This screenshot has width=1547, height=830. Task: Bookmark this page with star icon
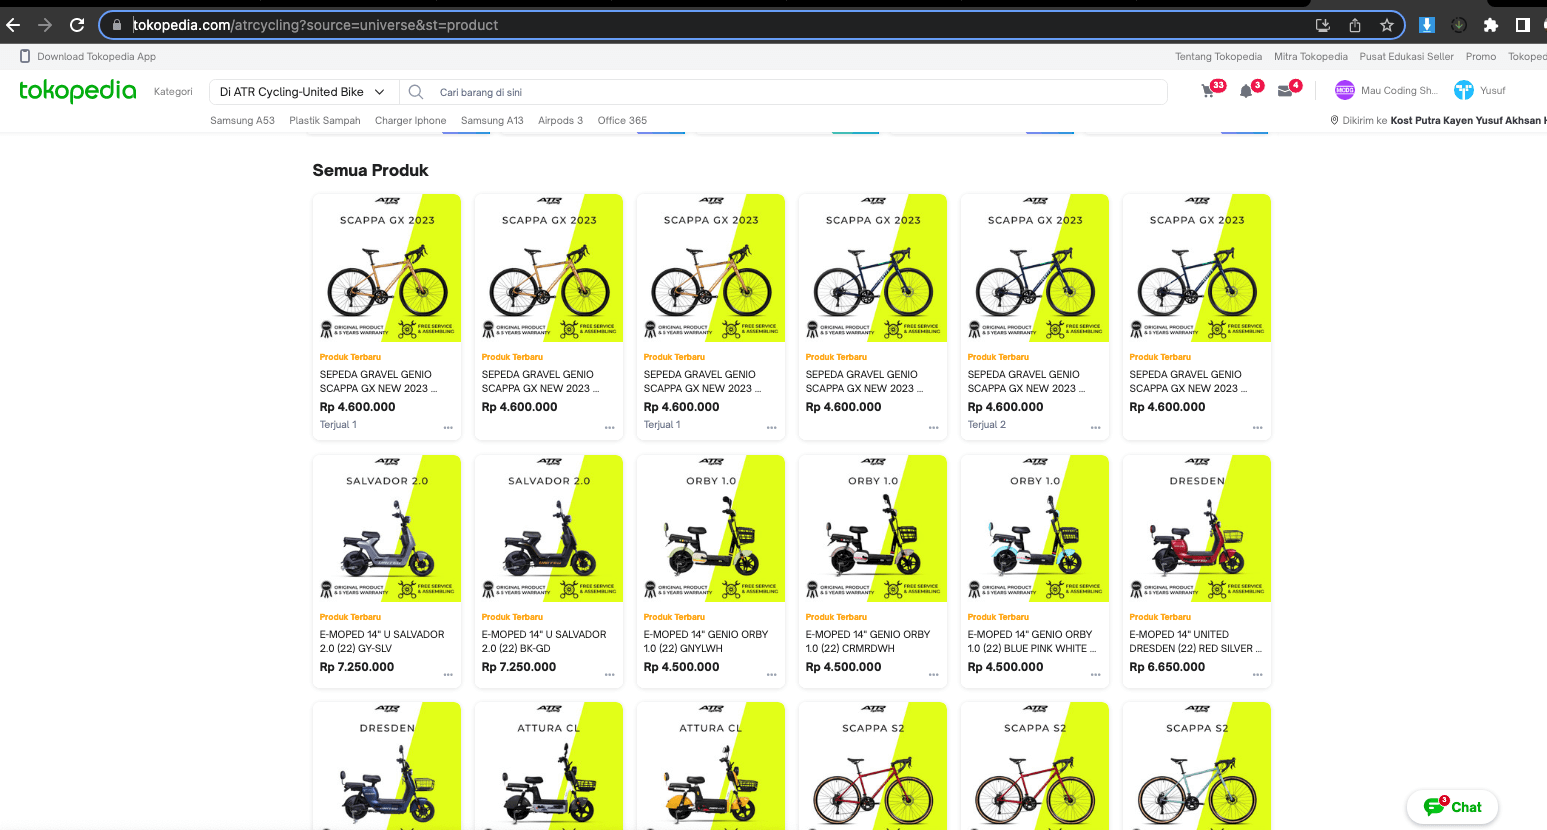pos(1386,25)
